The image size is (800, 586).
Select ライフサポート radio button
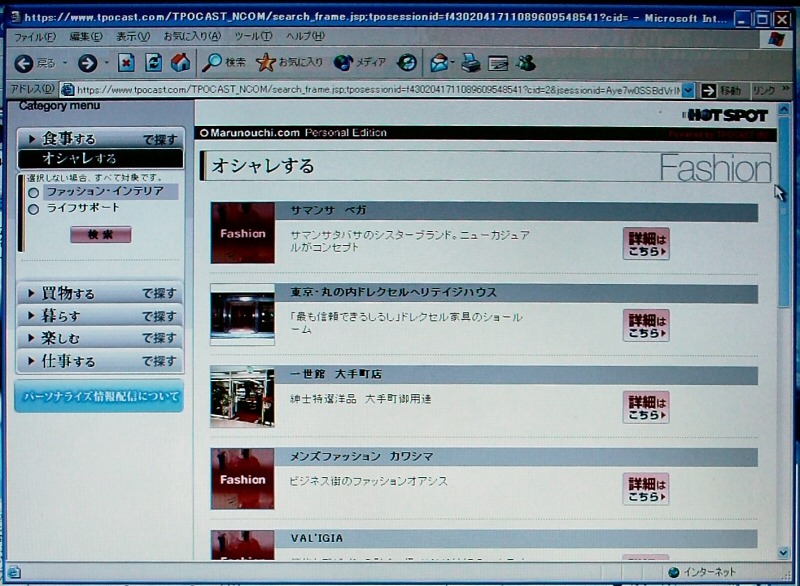34,209
